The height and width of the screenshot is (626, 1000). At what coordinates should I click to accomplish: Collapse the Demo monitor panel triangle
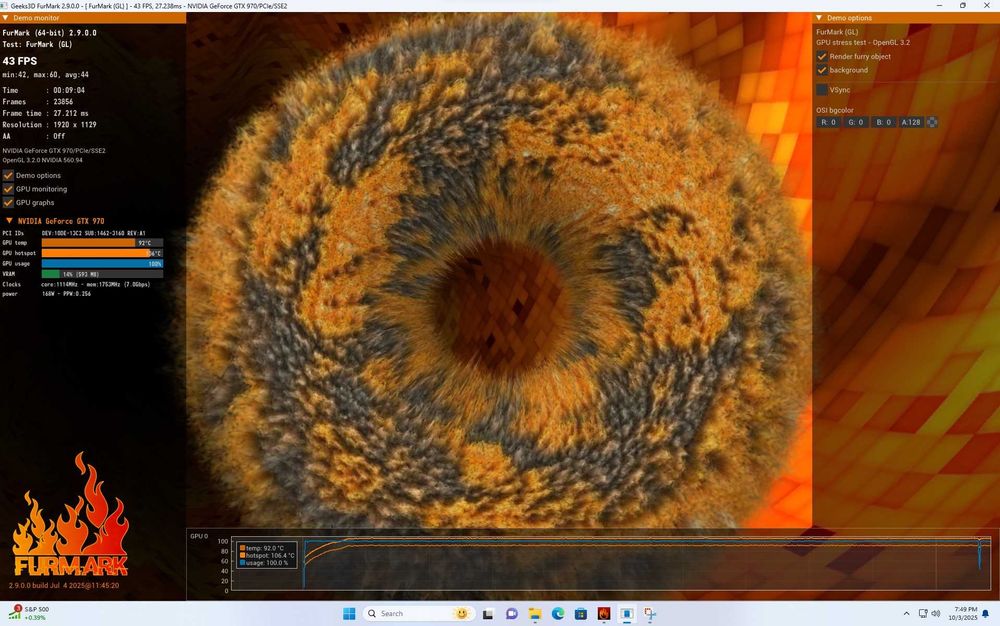coord(5,18)
